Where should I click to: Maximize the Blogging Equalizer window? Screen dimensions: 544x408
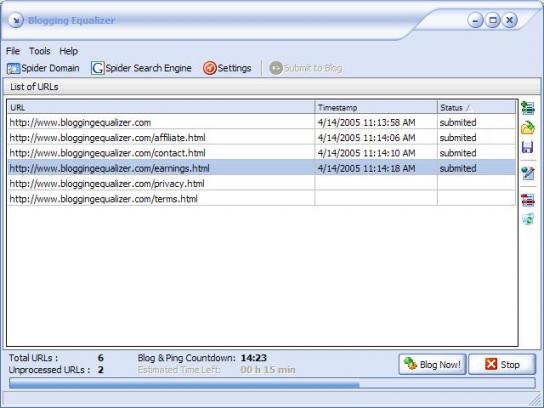tap(492, 20)
